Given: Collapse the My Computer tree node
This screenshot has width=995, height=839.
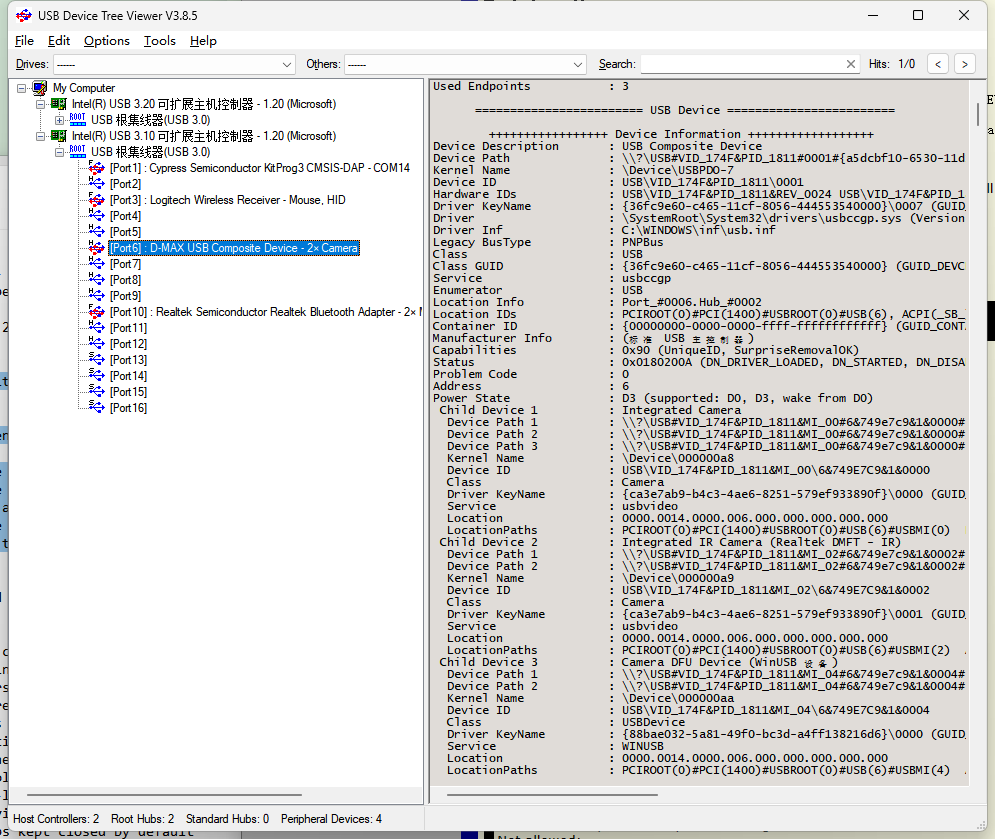Looking at the screenshot, I should pyautogui.click(x=22, y=88).
